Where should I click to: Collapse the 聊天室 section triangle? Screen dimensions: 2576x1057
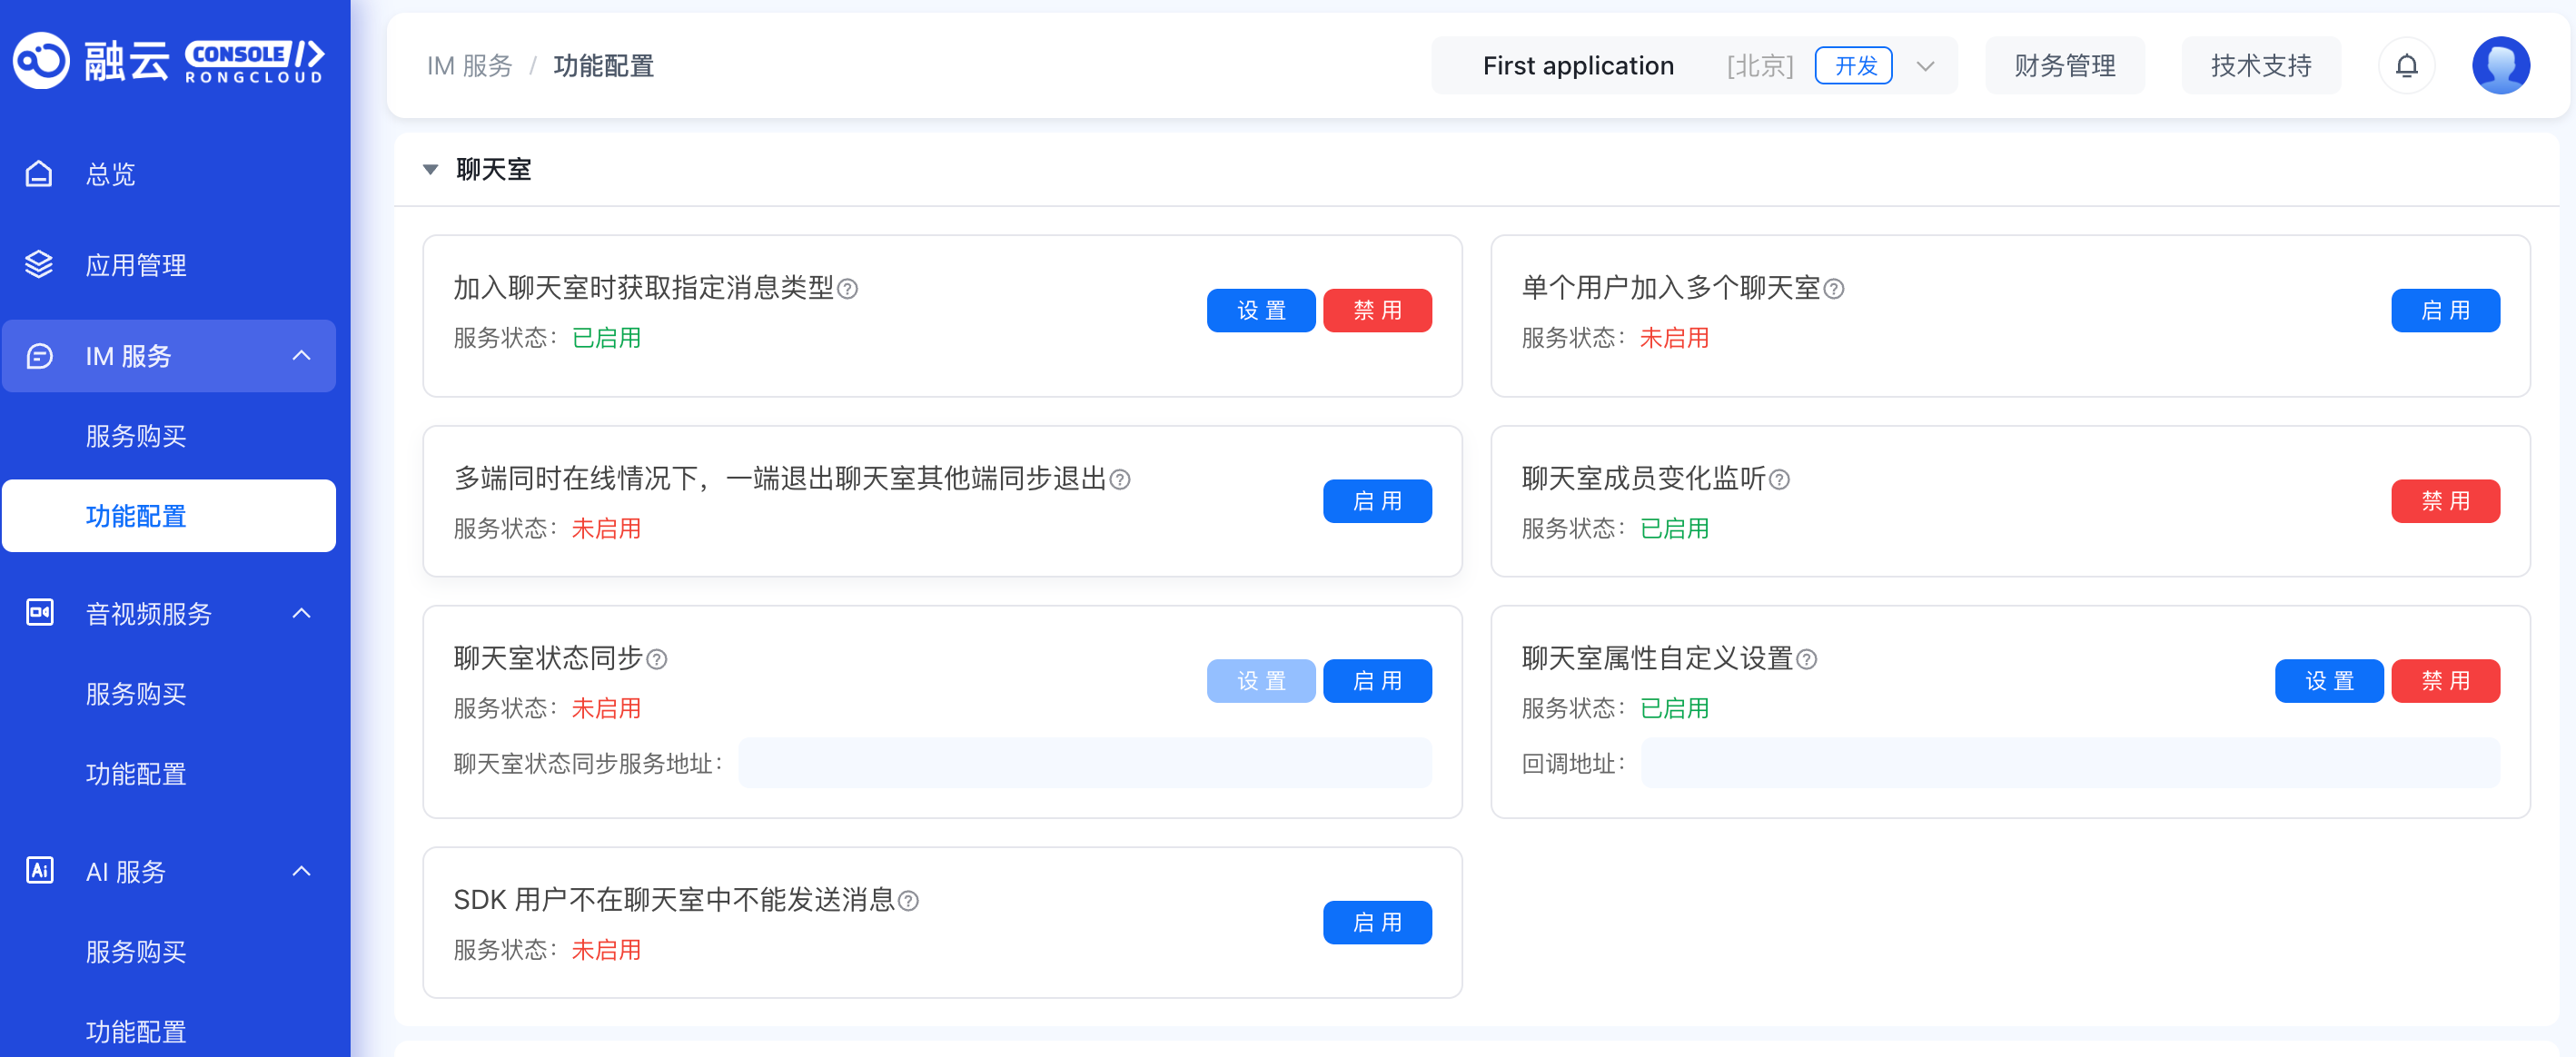tap(431, 170)
